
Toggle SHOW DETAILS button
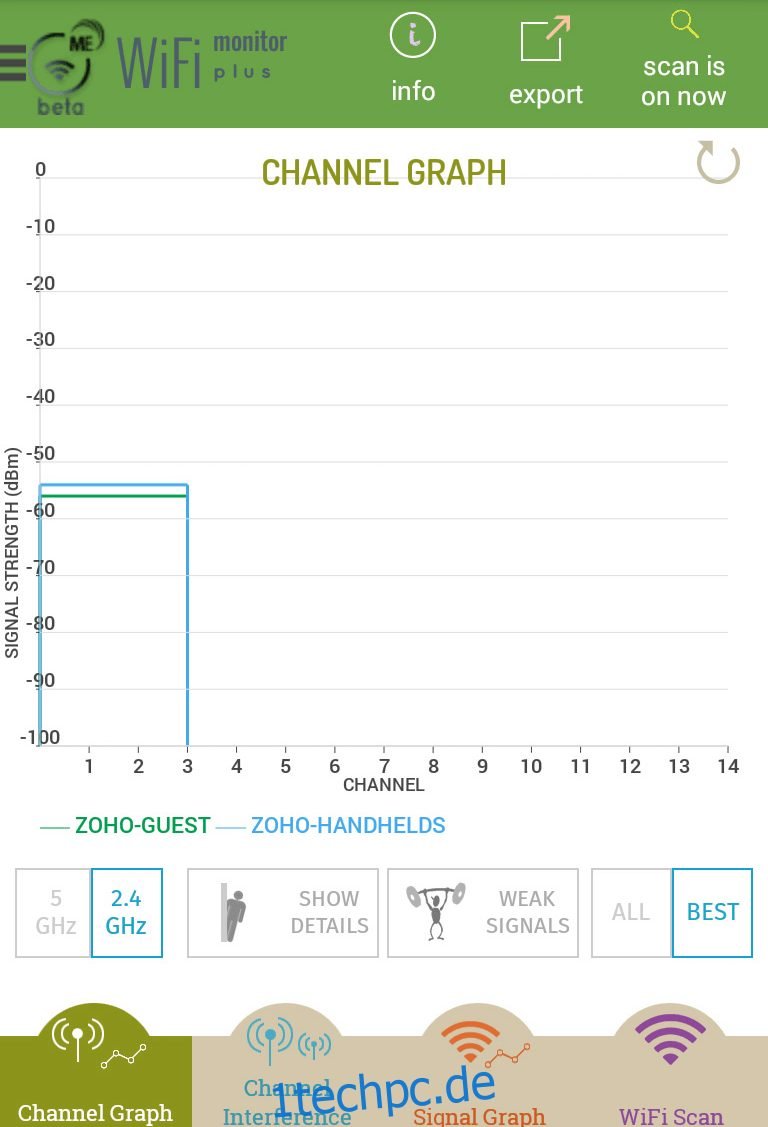click(283, 913)
